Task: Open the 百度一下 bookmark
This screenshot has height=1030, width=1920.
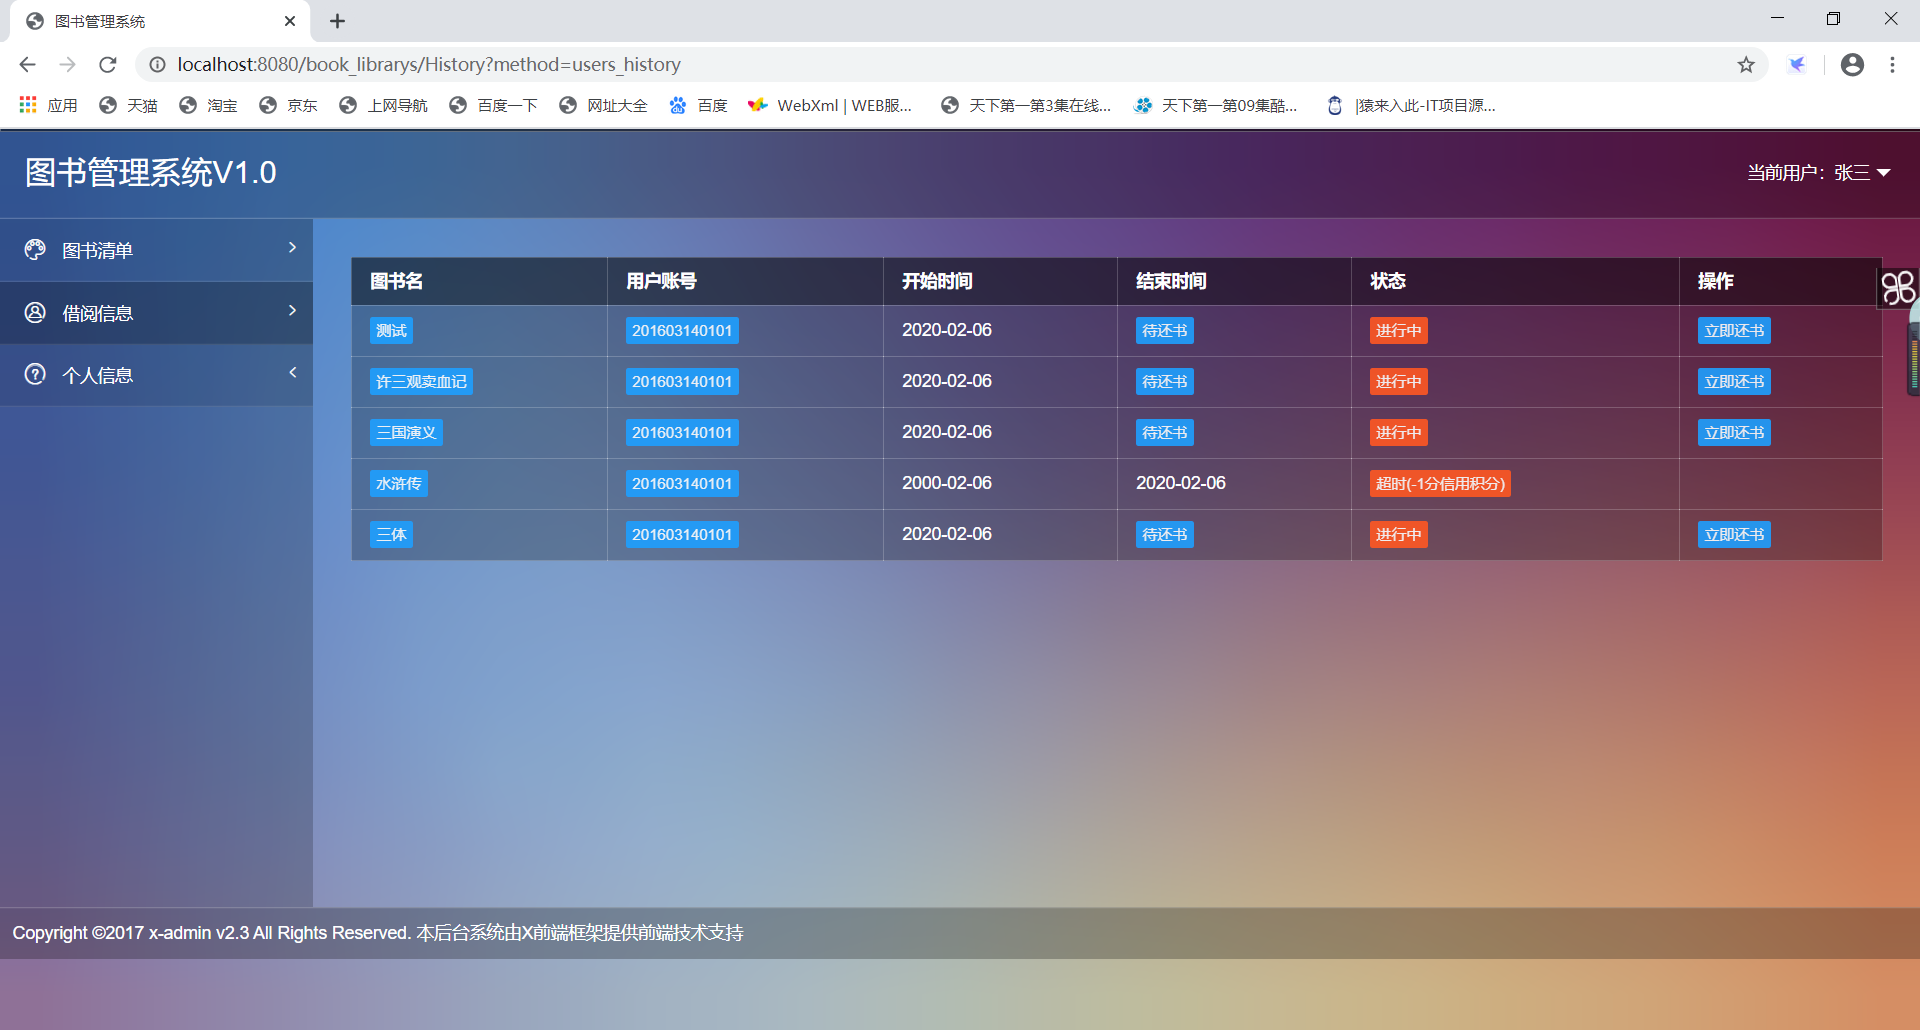Action: [x=493, y=105]
